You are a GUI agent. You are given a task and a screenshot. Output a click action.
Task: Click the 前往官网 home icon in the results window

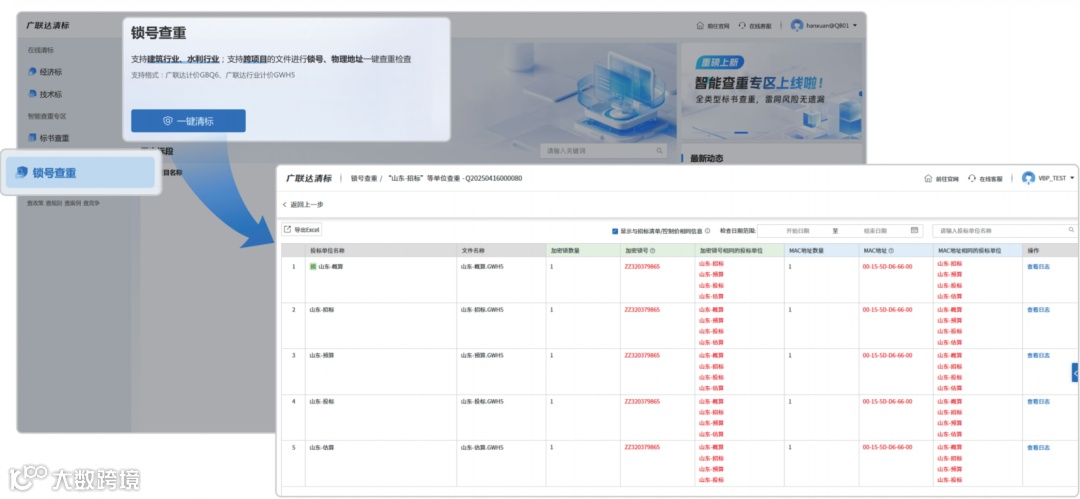coord(929,179)
